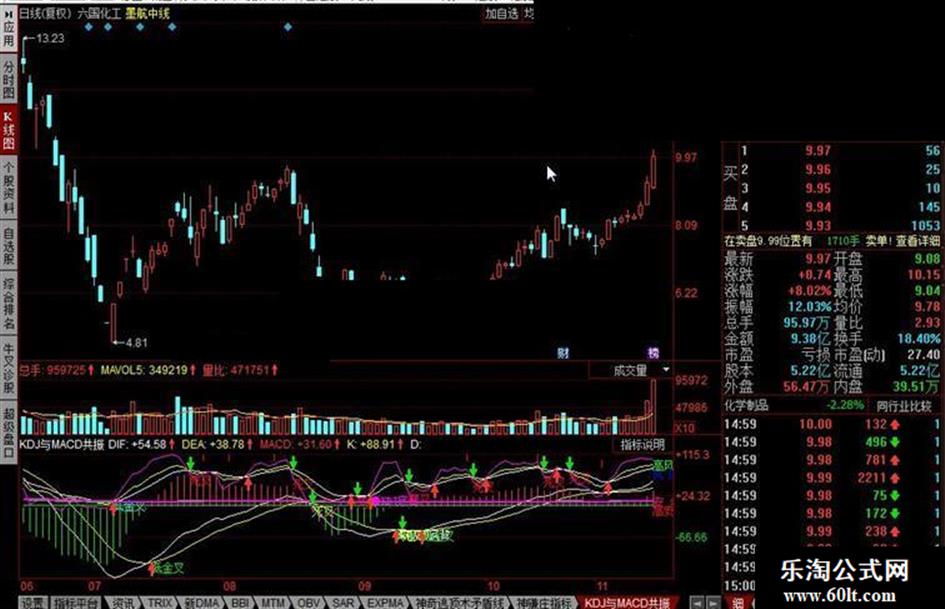Open 自选股 list from sidebar
945x609 pixels.
pos(8,245)
